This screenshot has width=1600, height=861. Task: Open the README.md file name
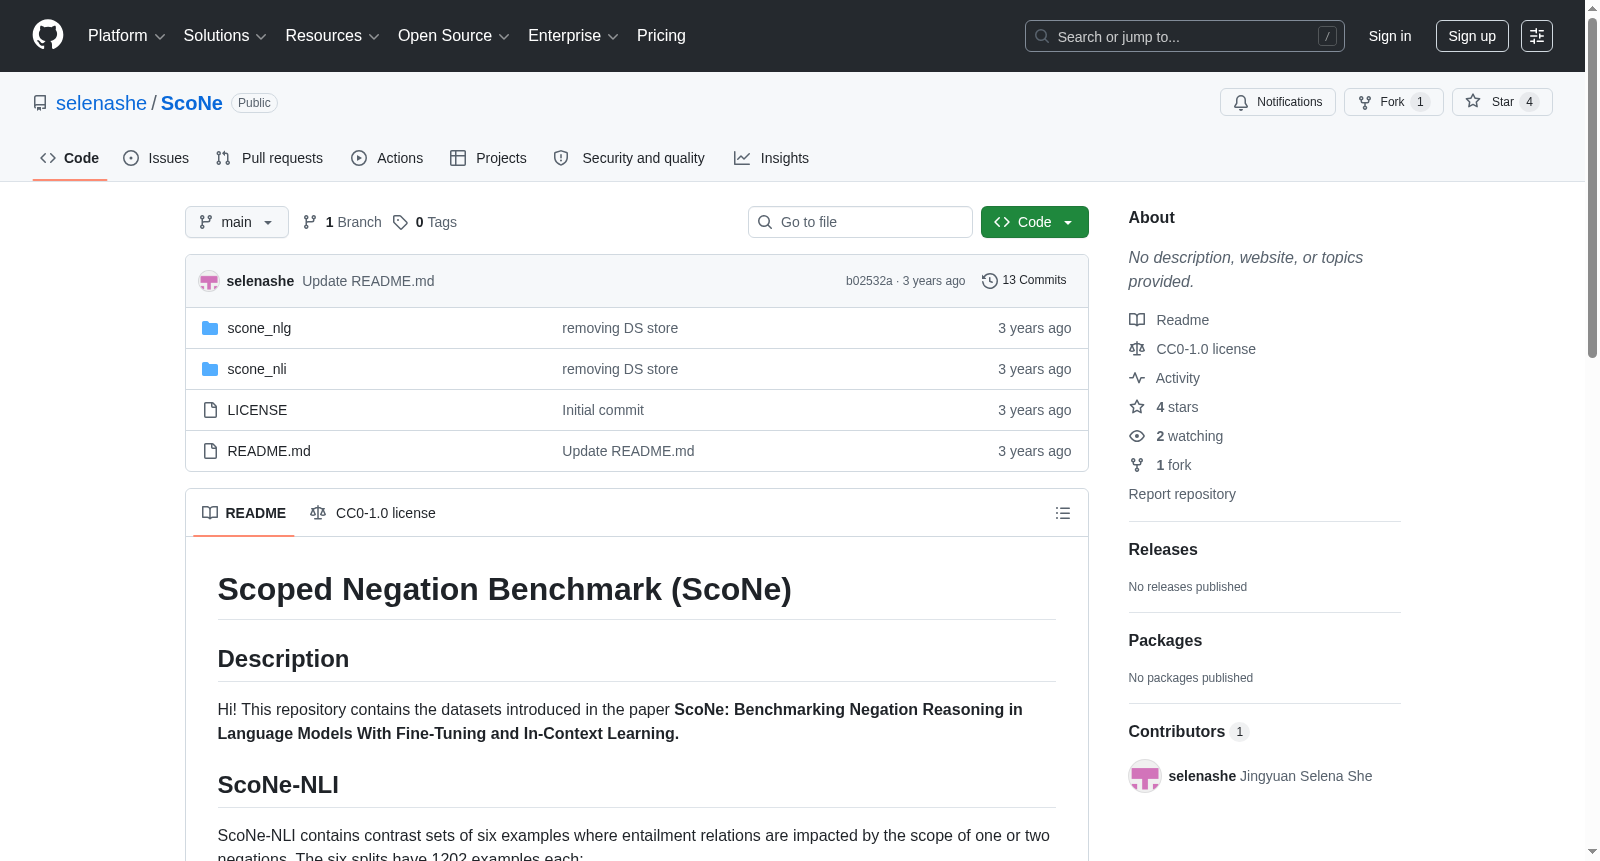[x=269, y=451]
